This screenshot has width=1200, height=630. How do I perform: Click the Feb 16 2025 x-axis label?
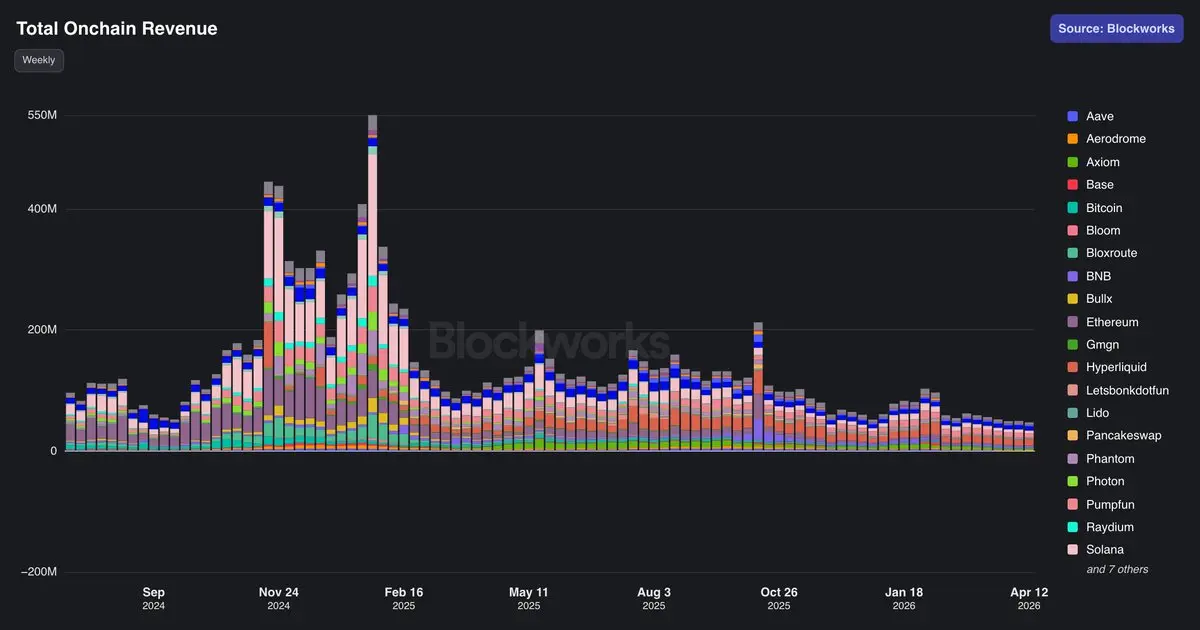click(x=404, y=598)
